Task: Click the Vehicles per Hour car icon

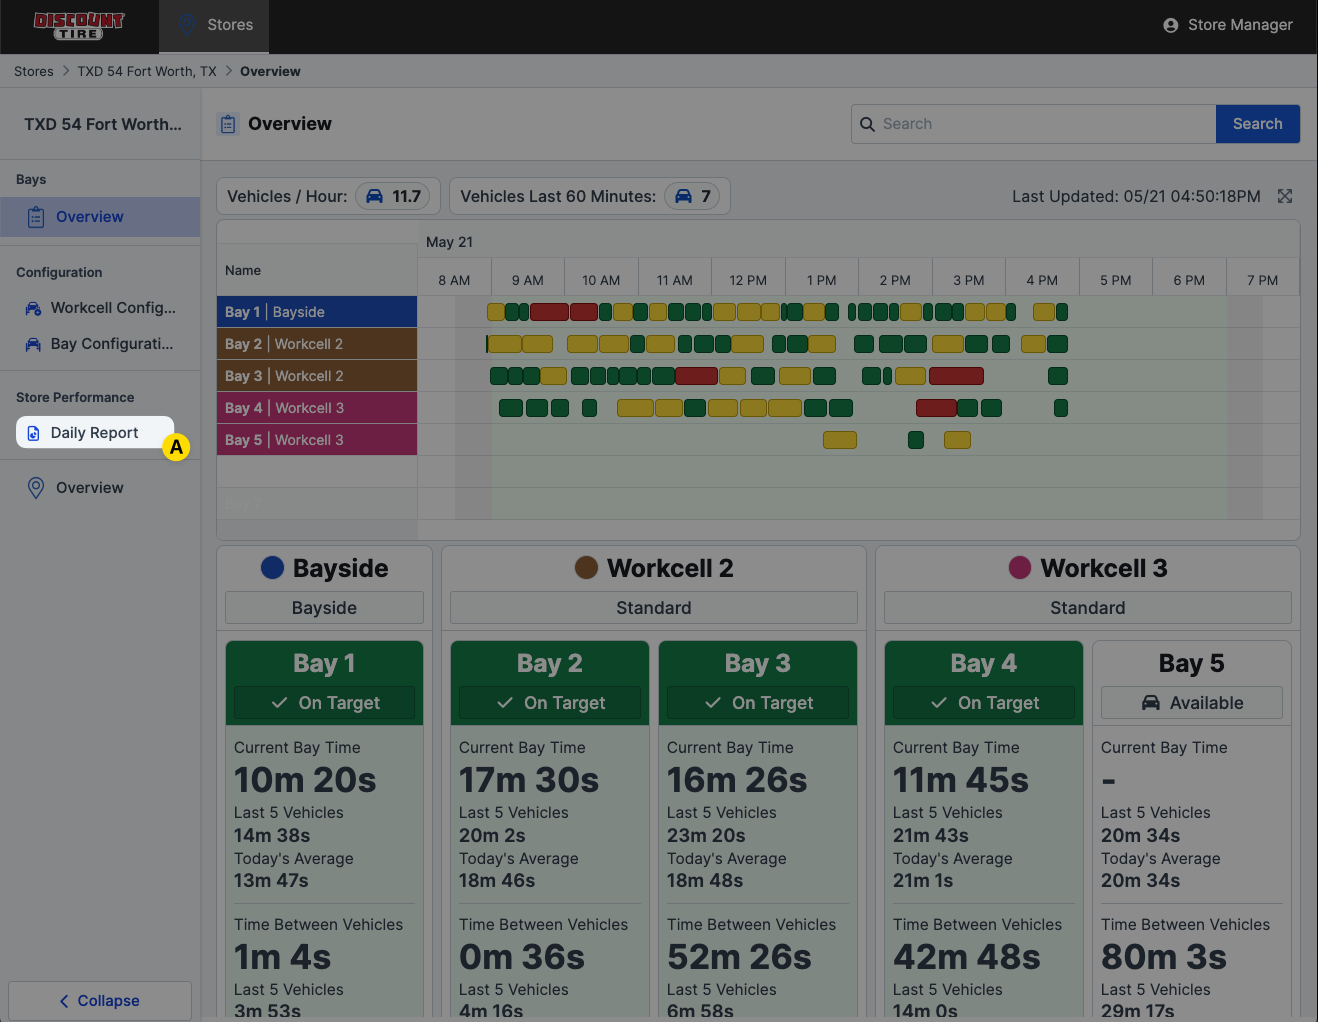Action: pyautogui.click(x=374, y=196)
